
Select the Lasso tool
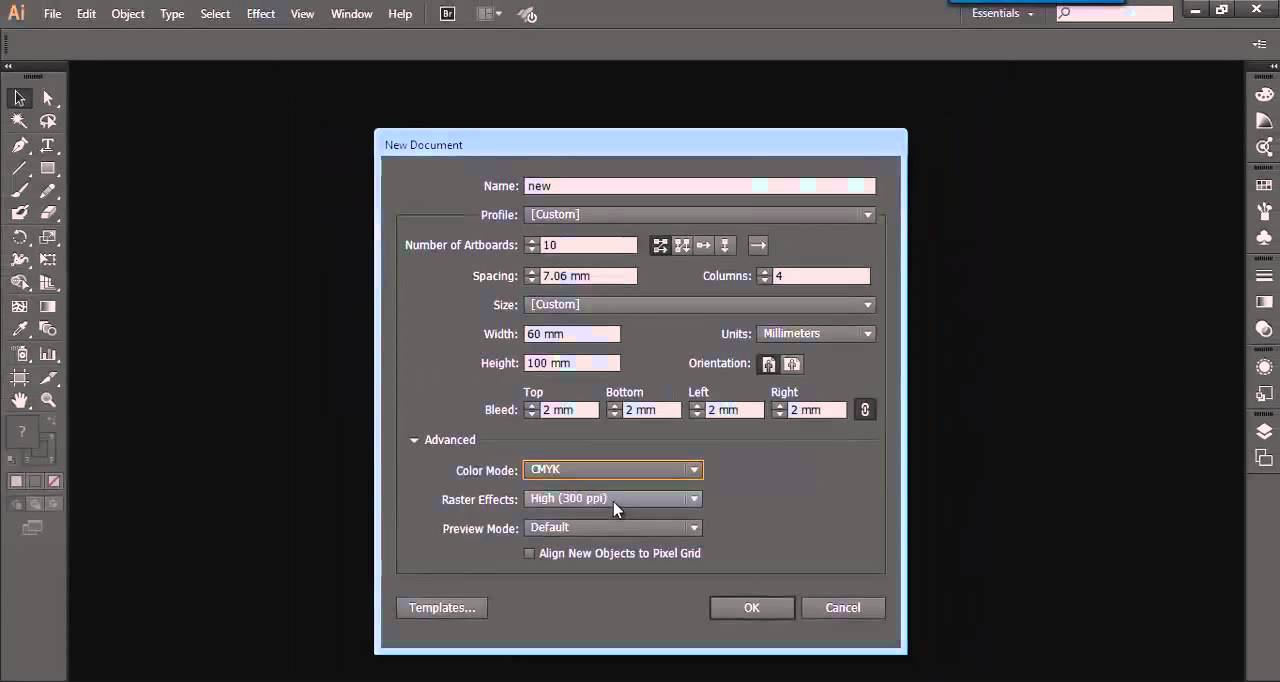(48, 121)
